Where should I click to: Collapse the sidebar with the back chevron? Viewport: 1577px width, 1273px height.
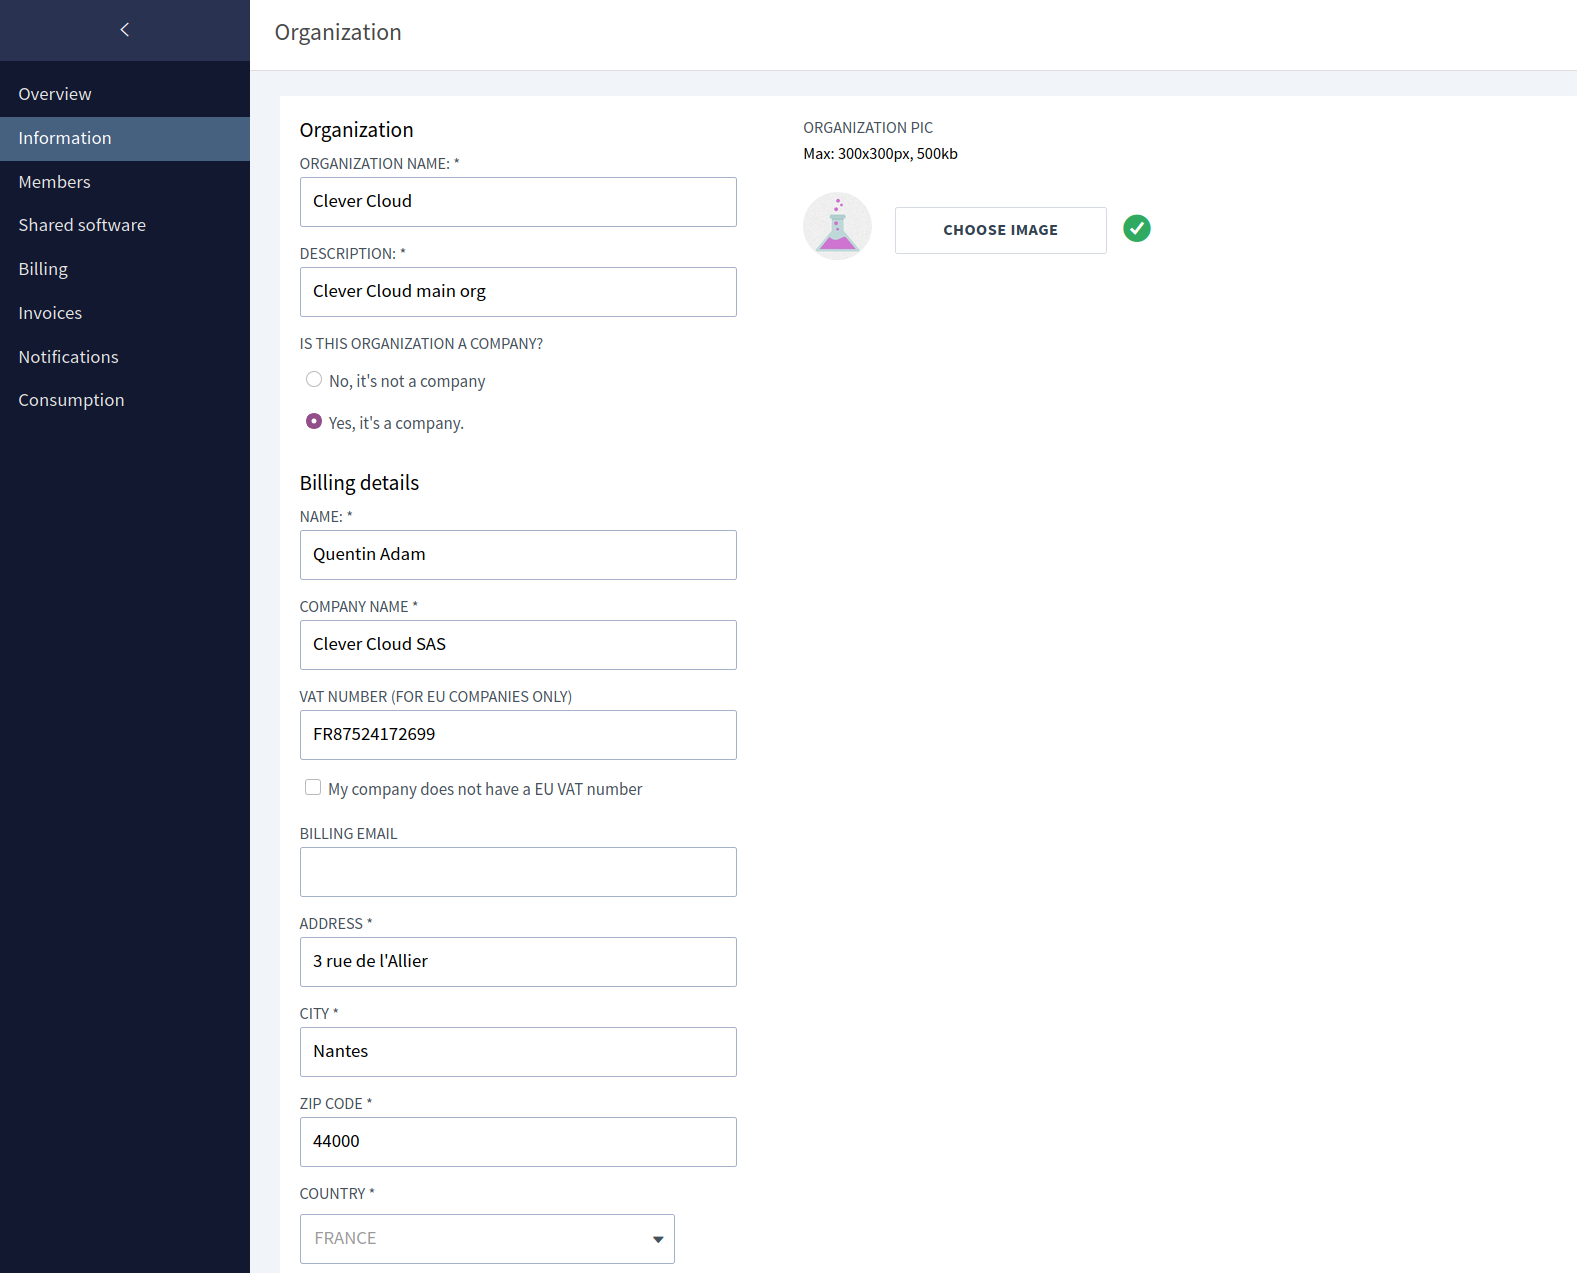(x=125, y=30)
